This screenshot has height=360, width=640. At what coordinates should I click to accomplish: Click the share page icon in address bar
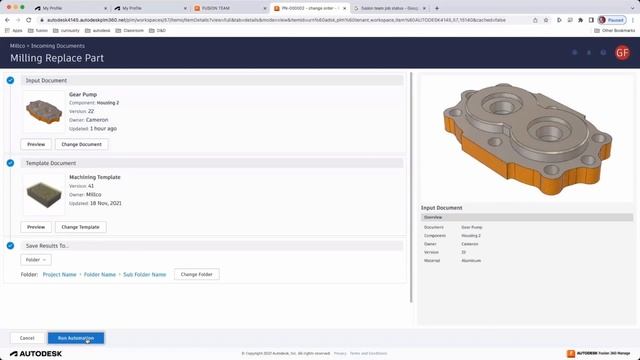[x=535, y=20]
